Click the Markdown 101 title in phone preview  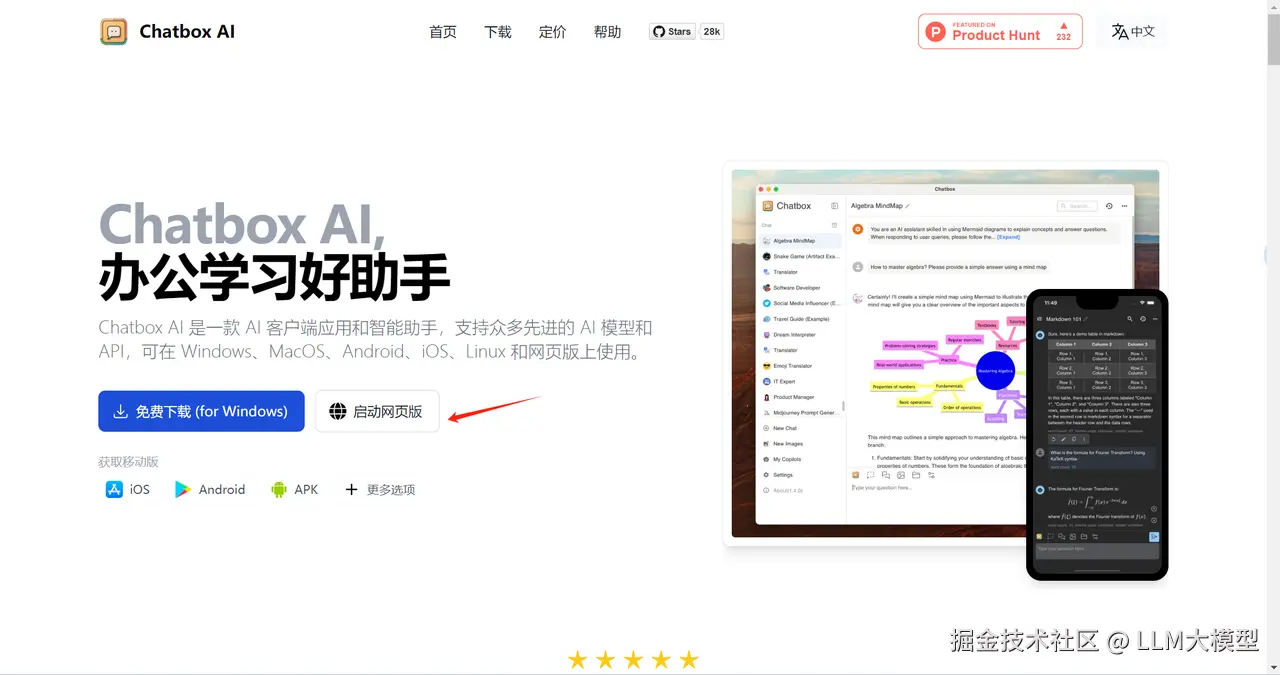coord(1066,319)
